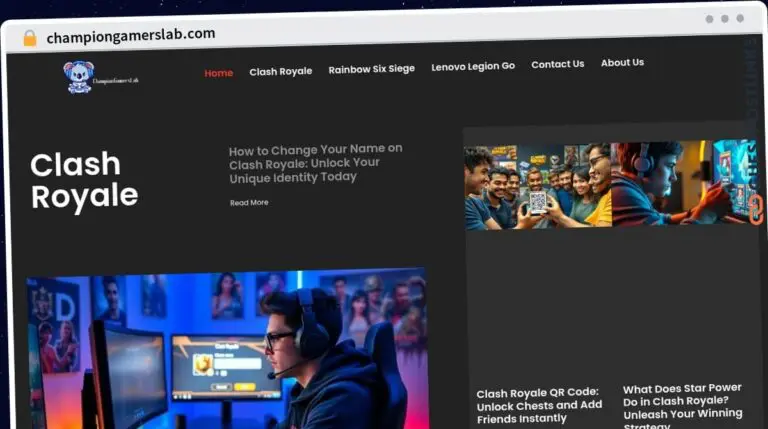Screen dimensions: 768x429
Task: Open the gamer at monitors featured image
Action: 226,349
